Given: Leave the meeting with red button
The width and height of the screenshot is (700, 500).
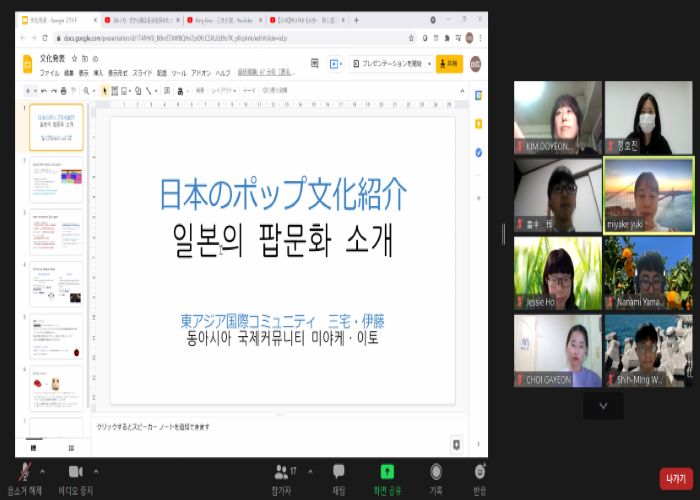Looking at the screenshot, I should (x=675, y=477).
